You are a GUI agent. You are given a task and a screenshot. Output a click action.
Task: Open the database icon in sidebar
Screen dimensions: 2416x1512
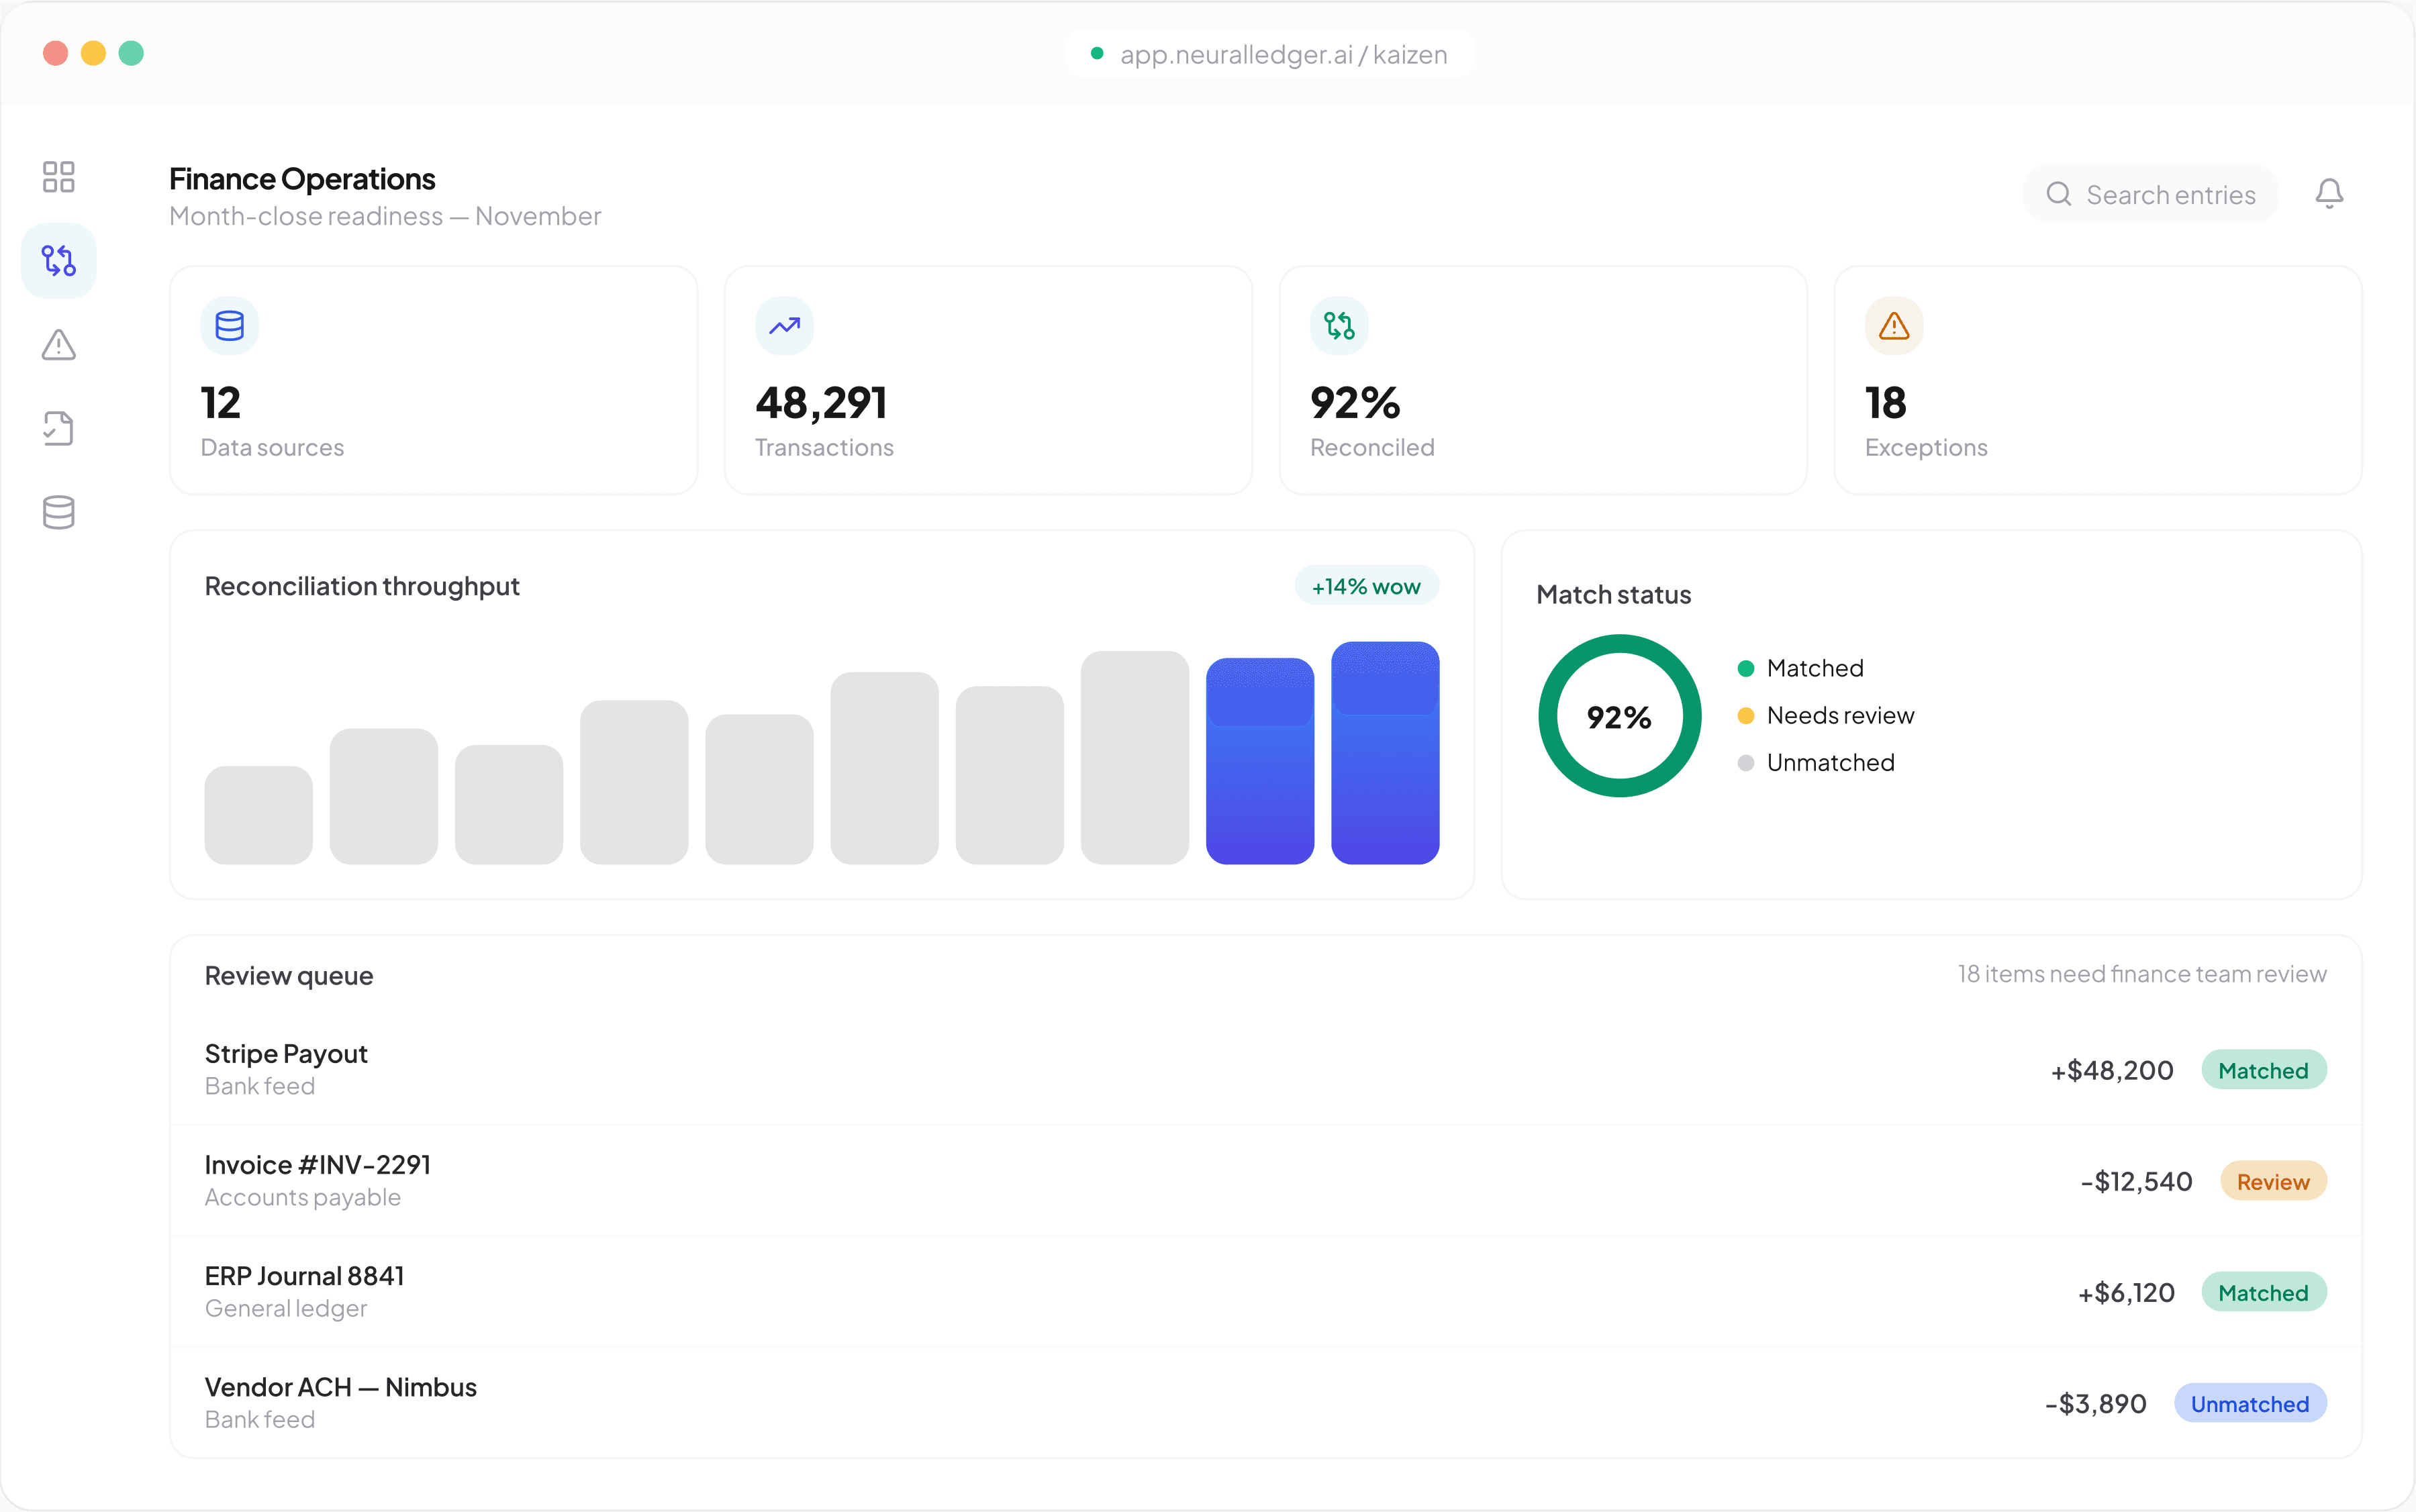59,513
